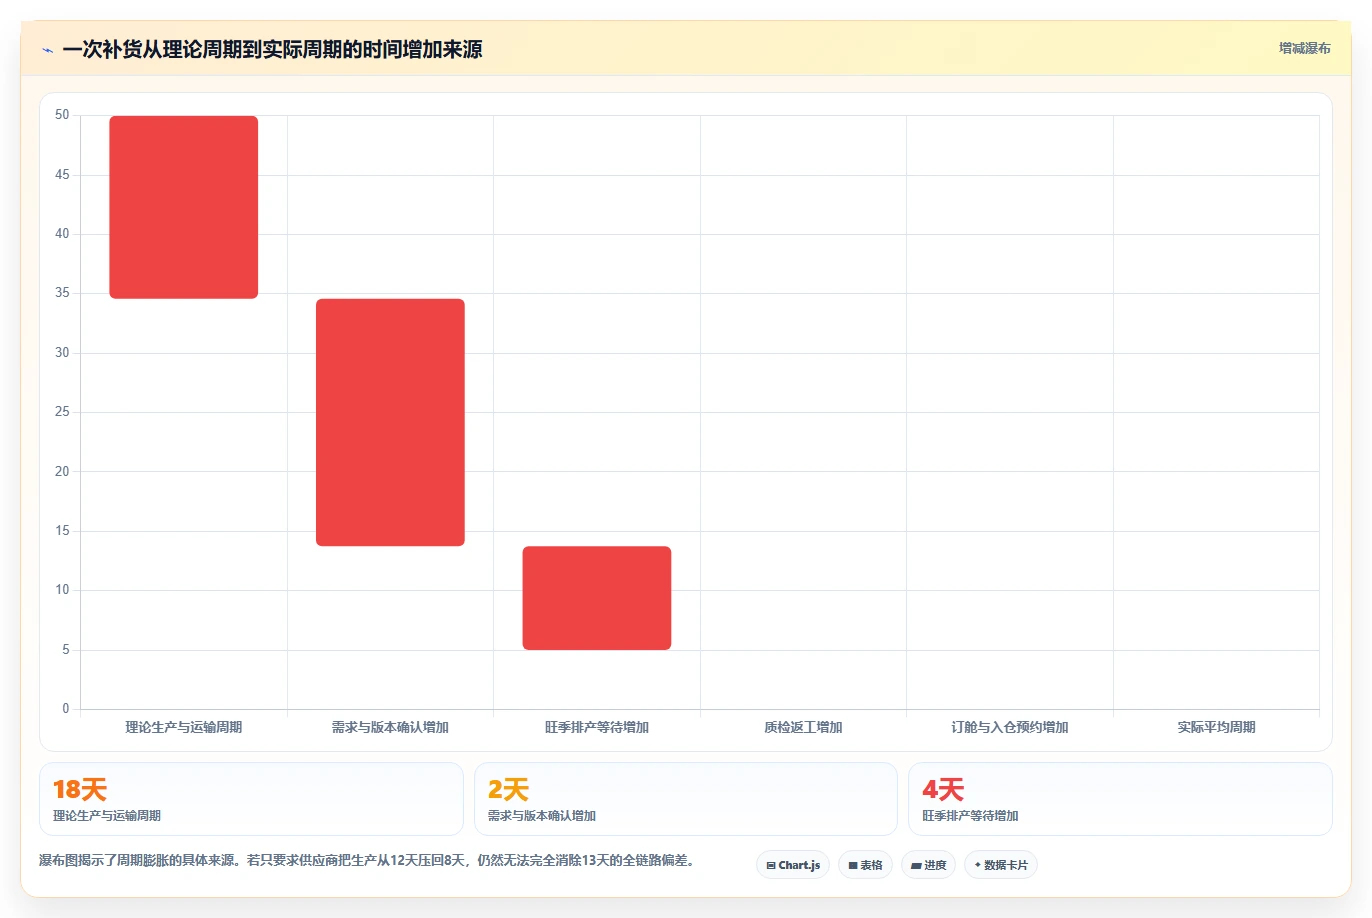Viewport: 1372px width, 918px height.
Task: Click the 表格 tag chip
Action: (x=865, y=865)
